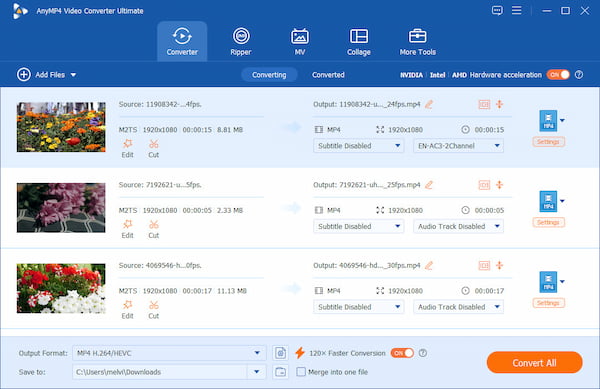The width and height of the screenshot is (600, 389).
Task: Click compress/enhance icon for 4069546 output
Action: pos(499,265)
